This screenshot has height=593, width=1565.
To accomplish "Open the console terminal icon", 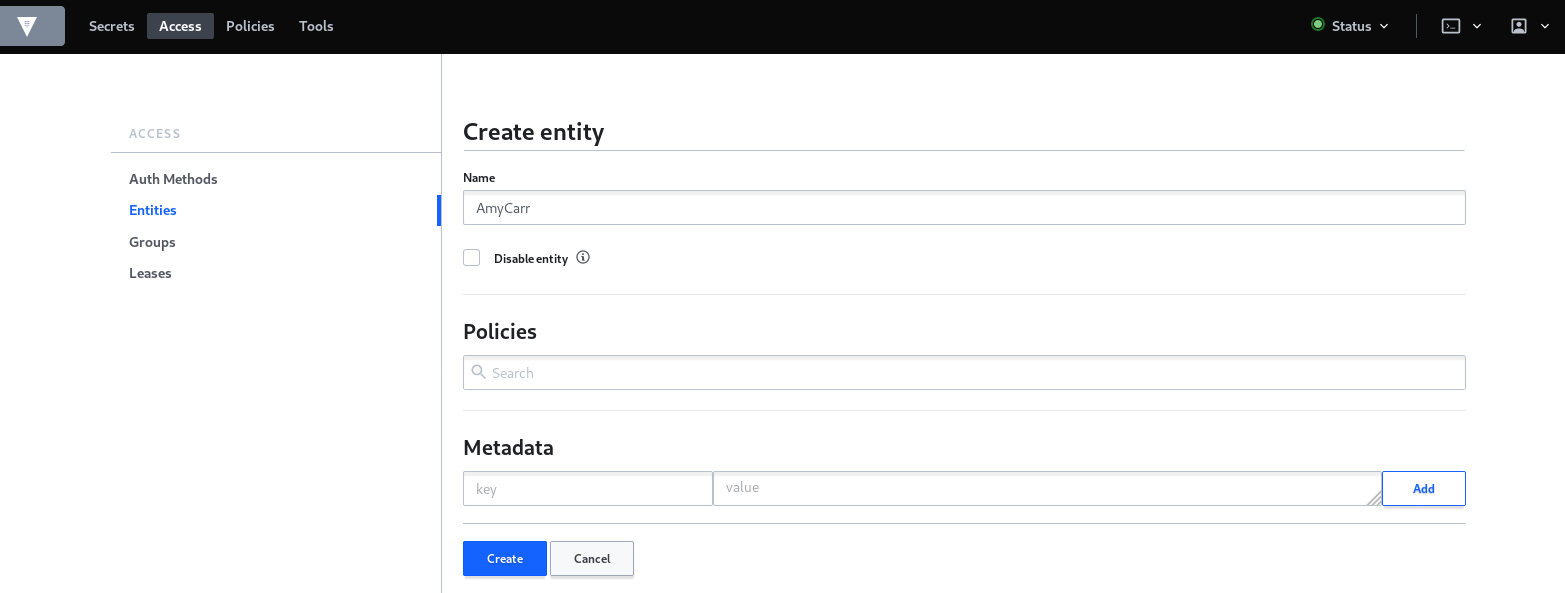I will point(1450,26).
